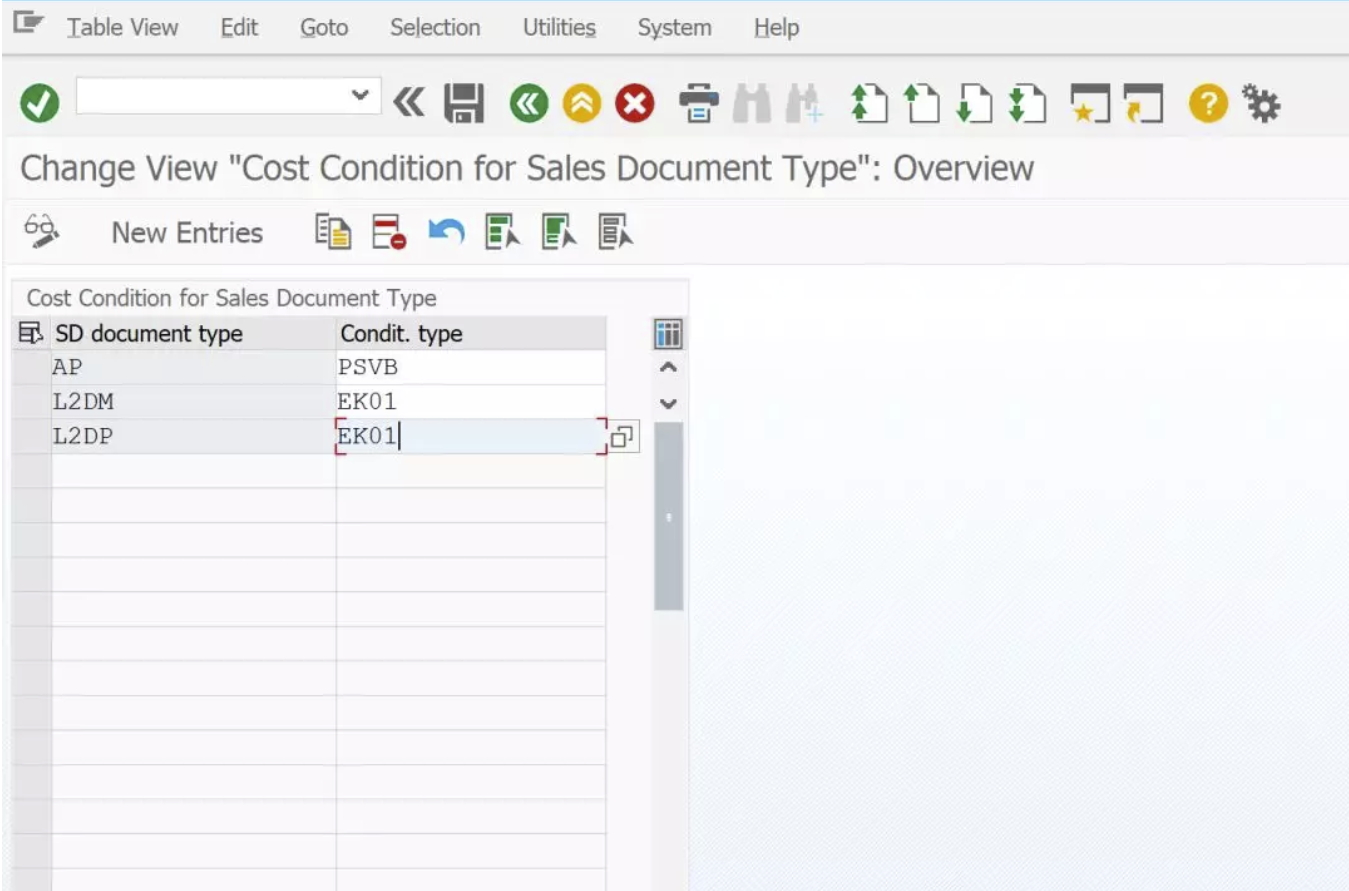Click the PSVB condition type cell
1349x891 pixels.
click(x=471, y=367)
